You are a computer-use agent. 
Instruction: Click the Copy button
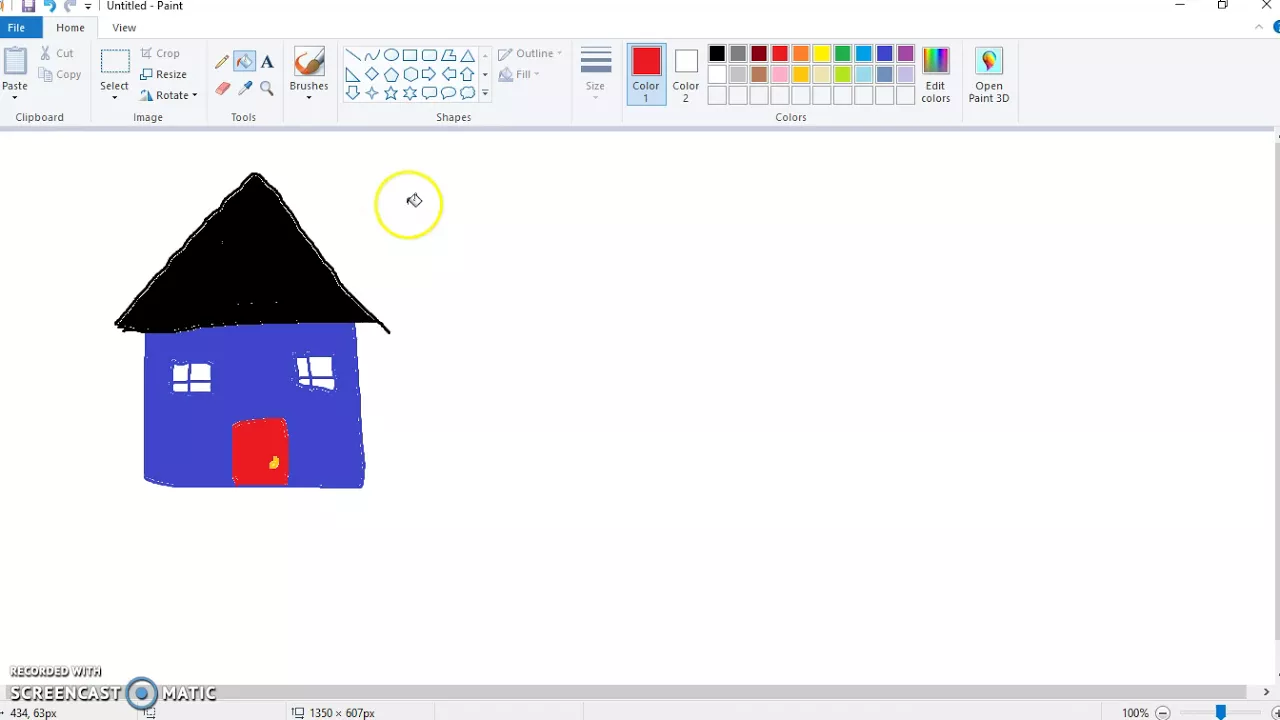60,75
